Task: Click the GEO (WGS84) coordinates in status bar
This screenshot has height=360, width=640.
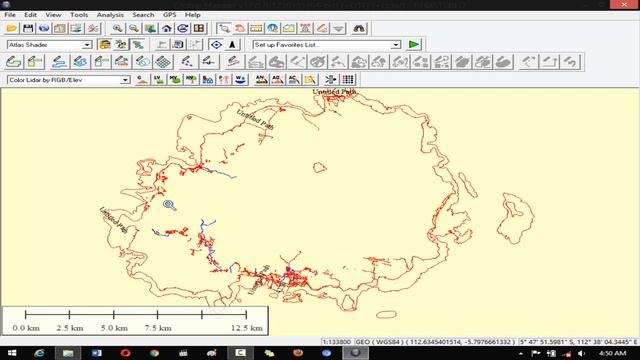Action: click(x=435, y=342)
